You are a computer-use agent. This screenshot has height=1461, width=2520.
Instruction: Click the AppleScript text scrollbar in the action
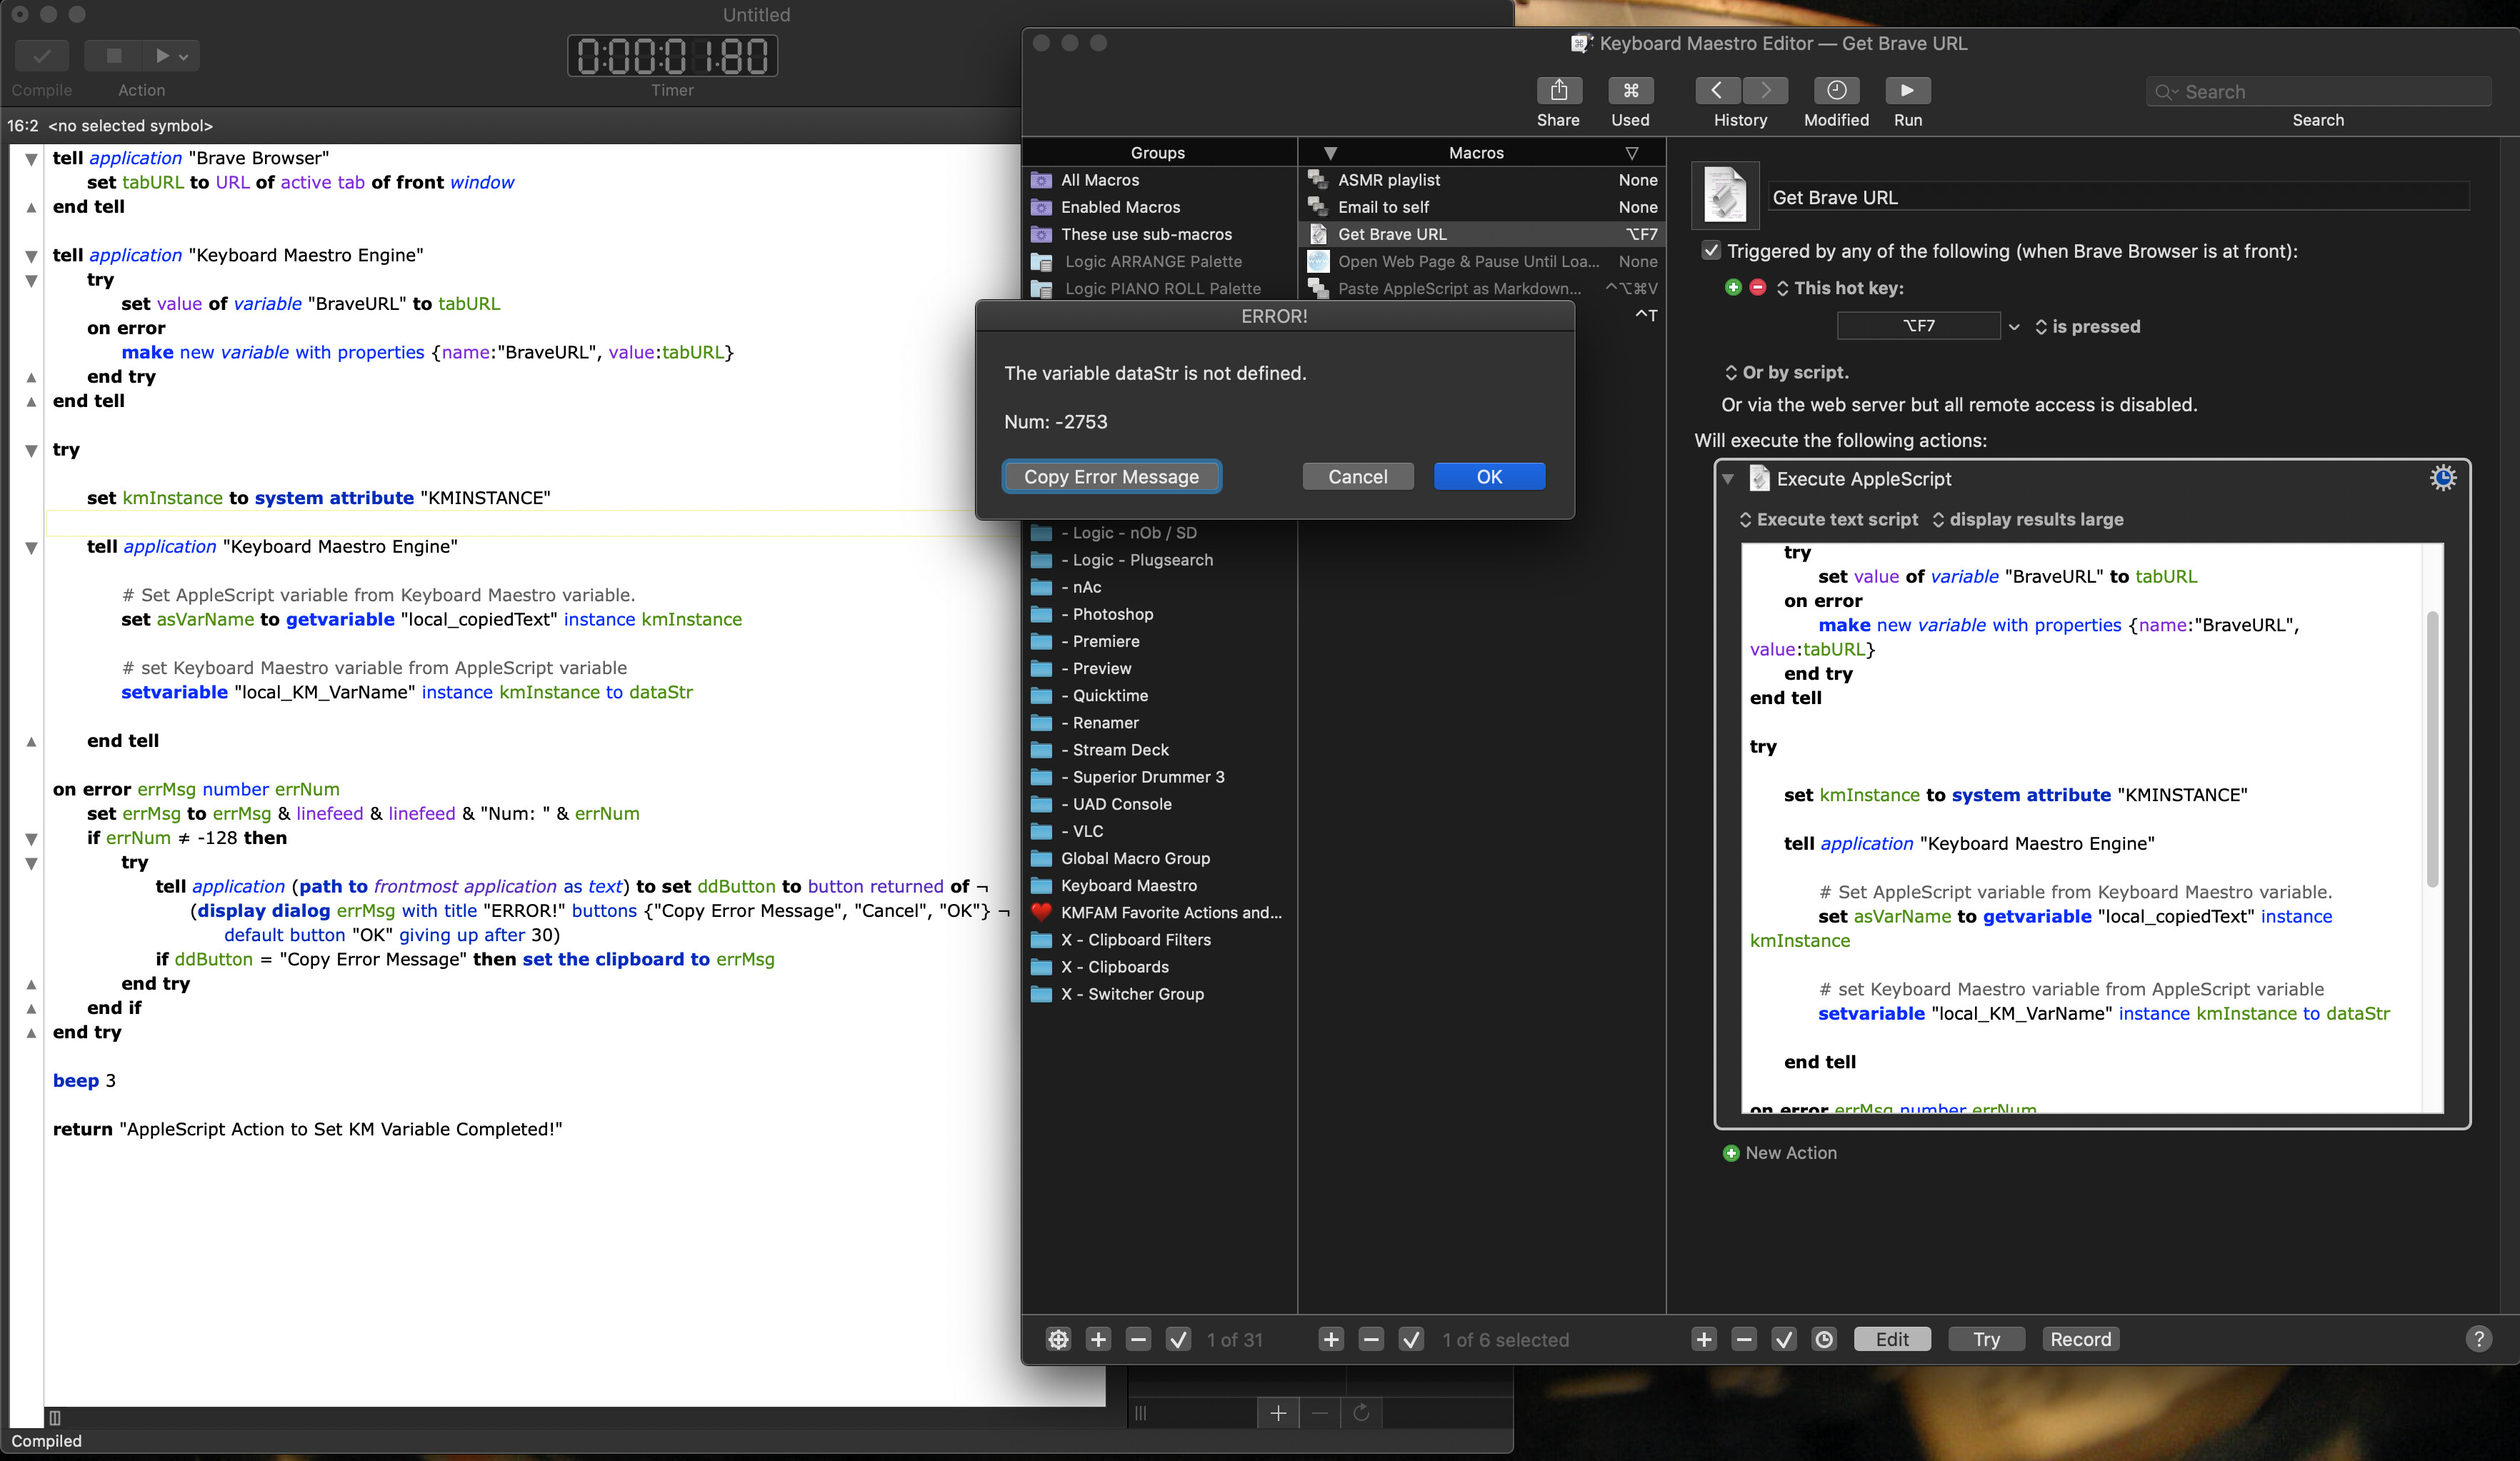coord(2432,750)
